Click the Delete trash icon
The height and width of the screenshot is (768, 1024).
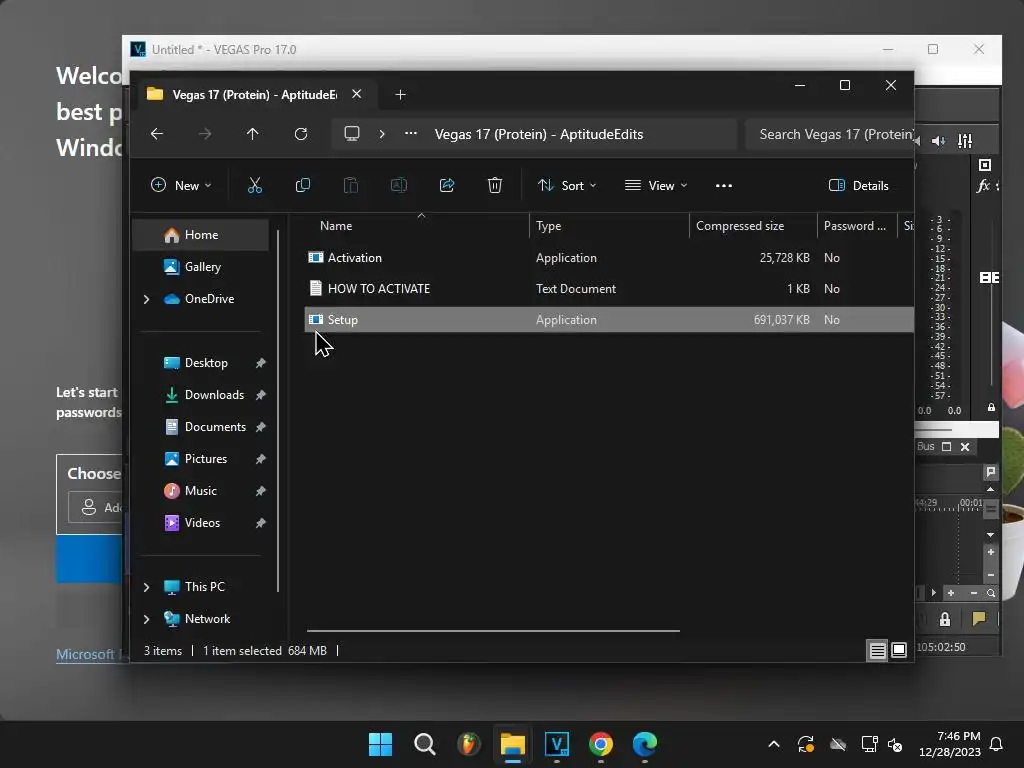(x=494, y=185)
